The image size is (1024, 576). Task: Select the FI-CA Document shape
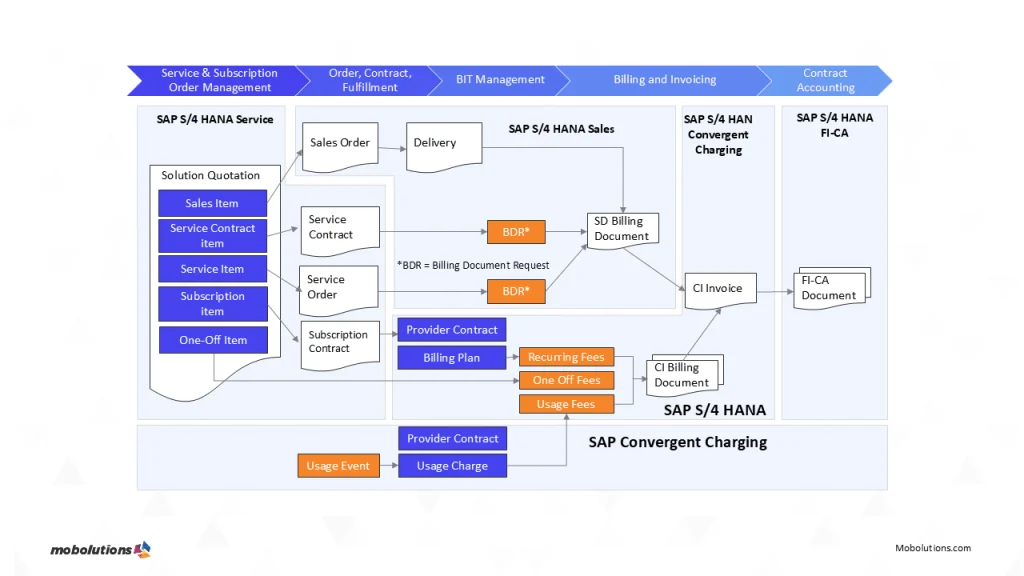pyautogui.click(x=832, y=288)
